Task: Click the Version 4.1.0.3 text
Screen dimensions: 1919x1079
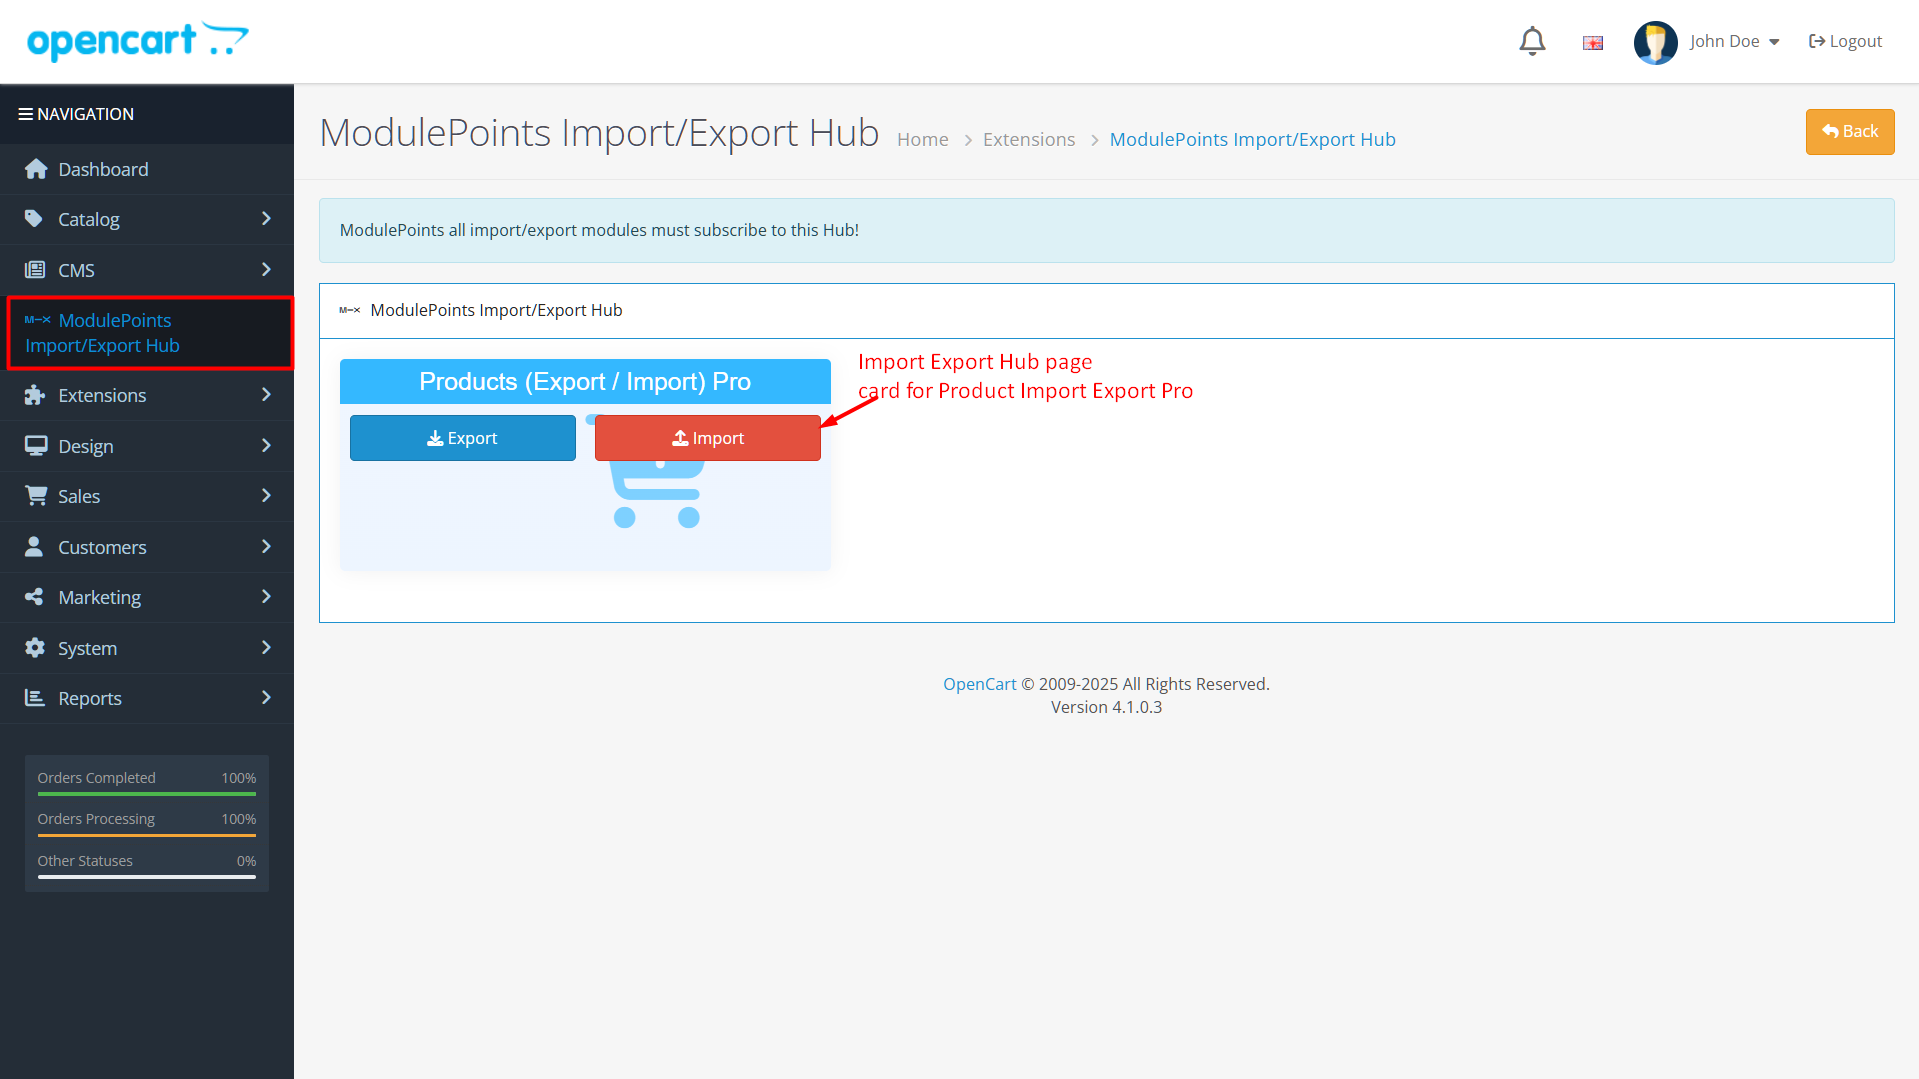Action: click(1106, 707)
